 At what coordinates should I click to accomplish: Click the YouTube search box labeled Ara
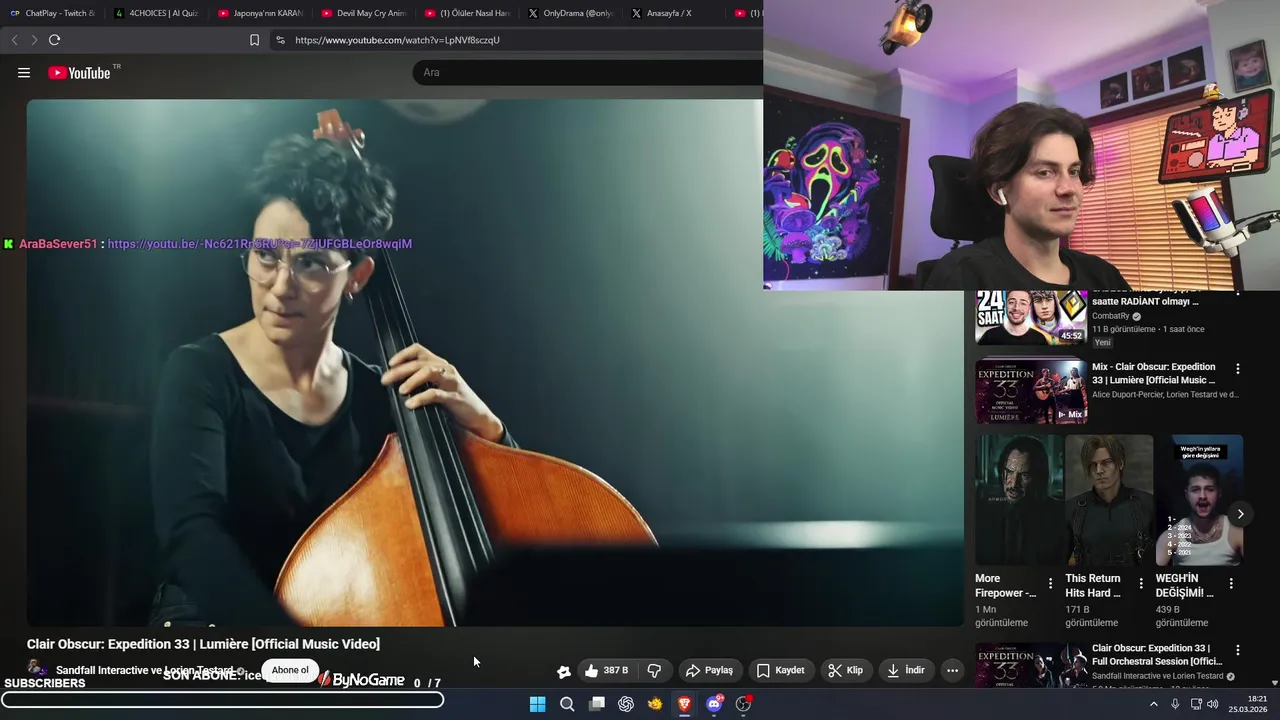click(x=588, y=72)
